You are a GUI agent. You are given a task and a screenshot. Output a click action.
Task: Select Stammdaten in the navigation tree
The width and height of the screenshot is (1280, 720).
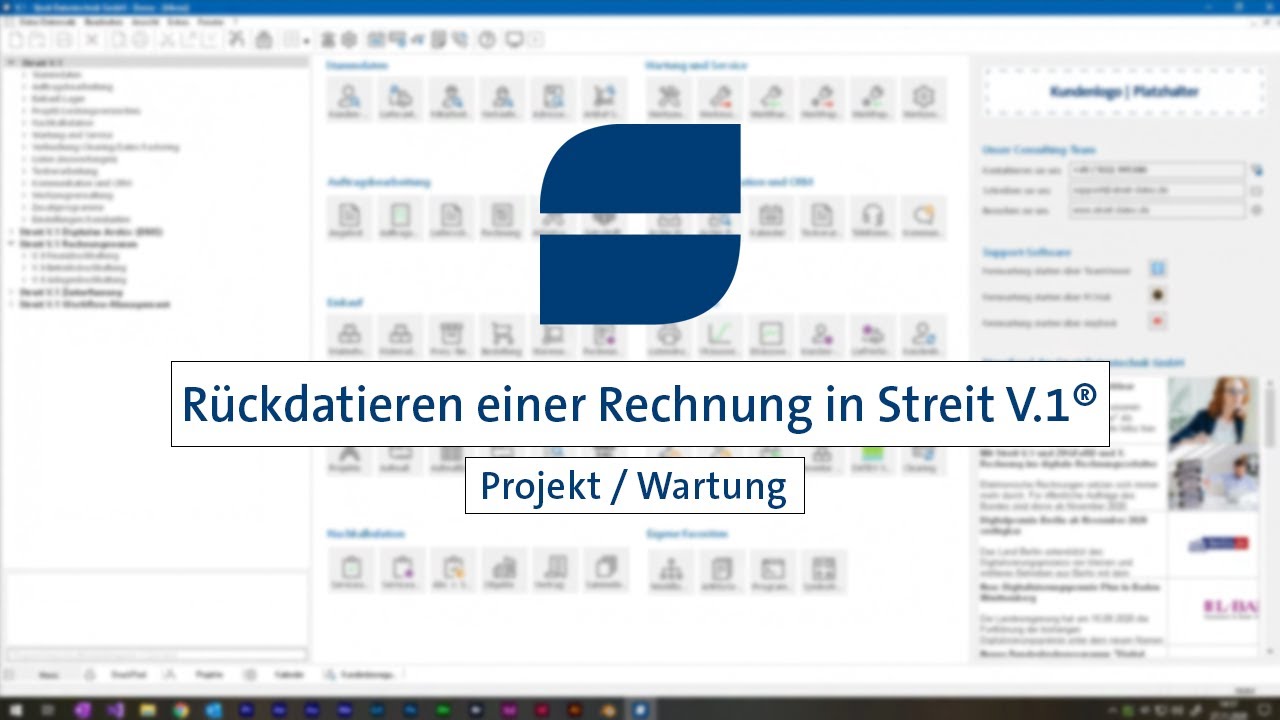(56, 75)
